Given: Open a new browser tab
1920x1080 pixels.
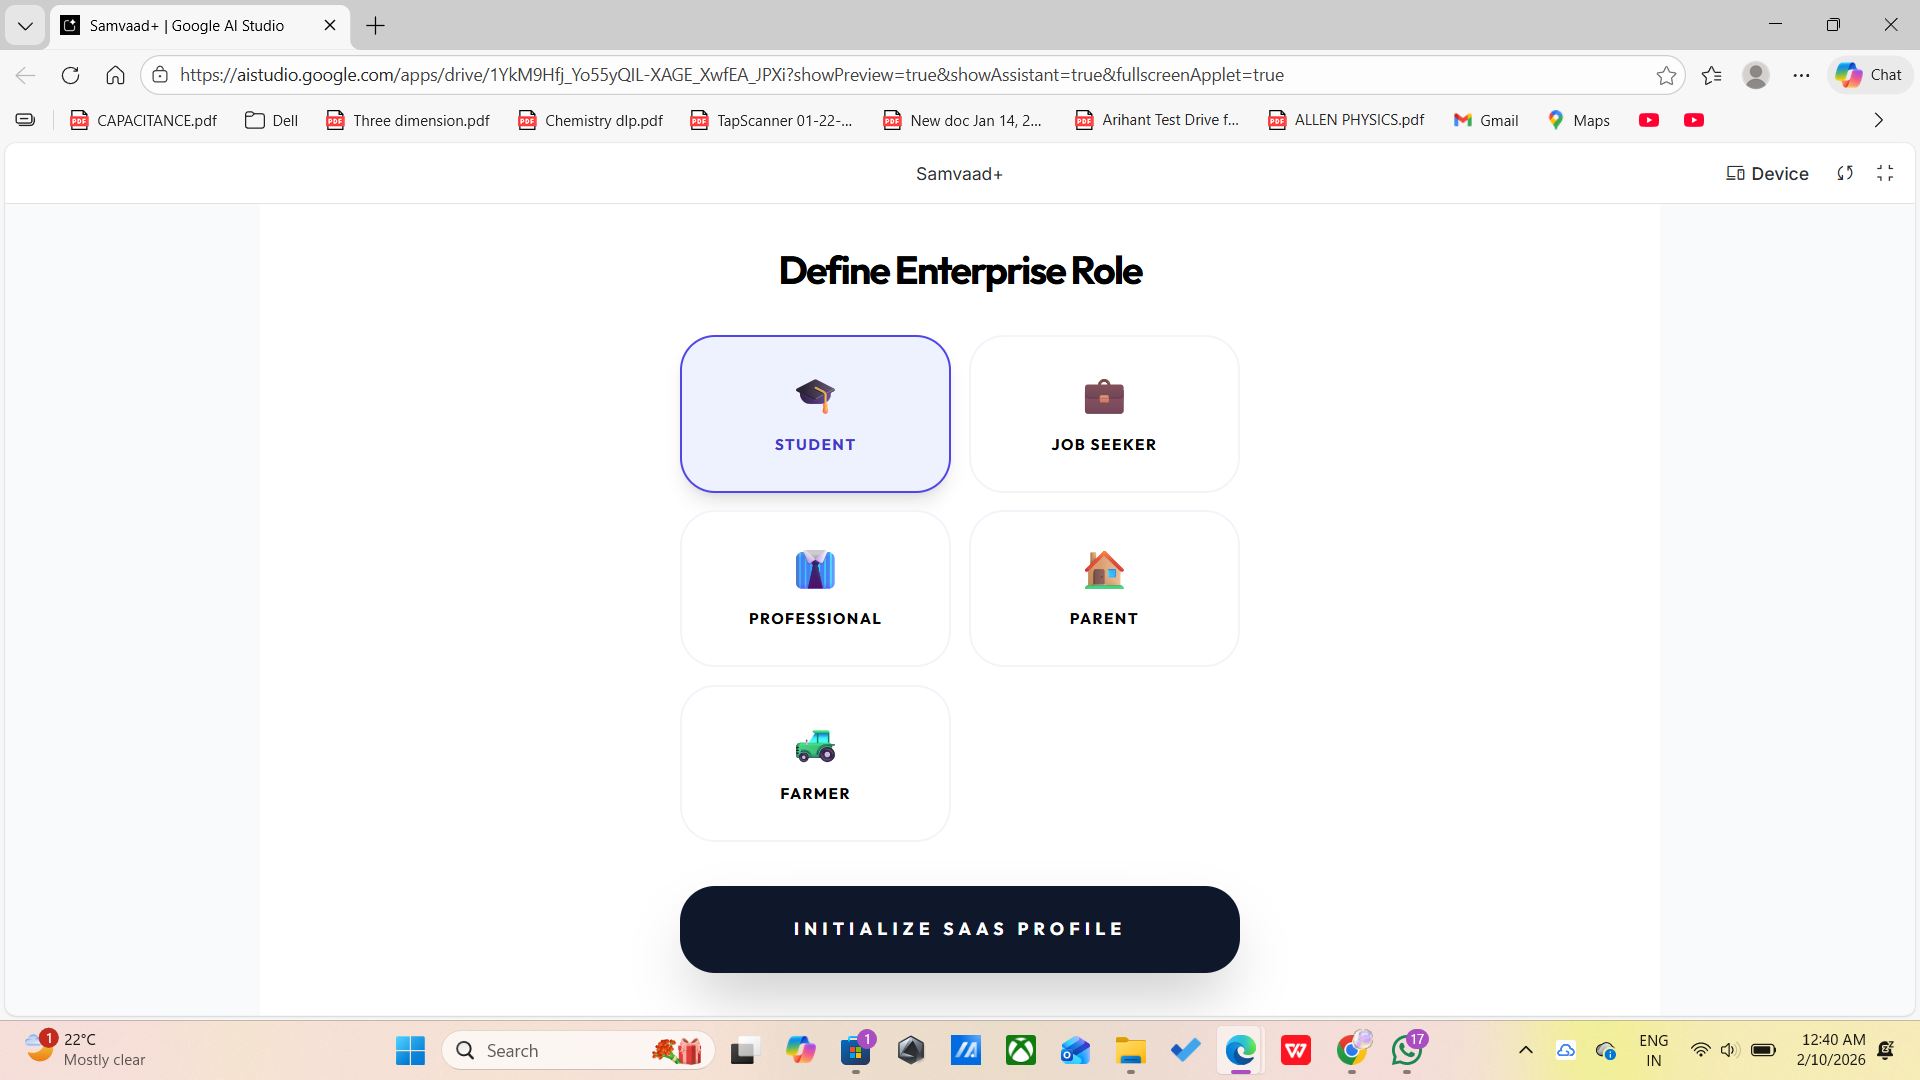Looking at the screenshot, I should click(375, 26).
